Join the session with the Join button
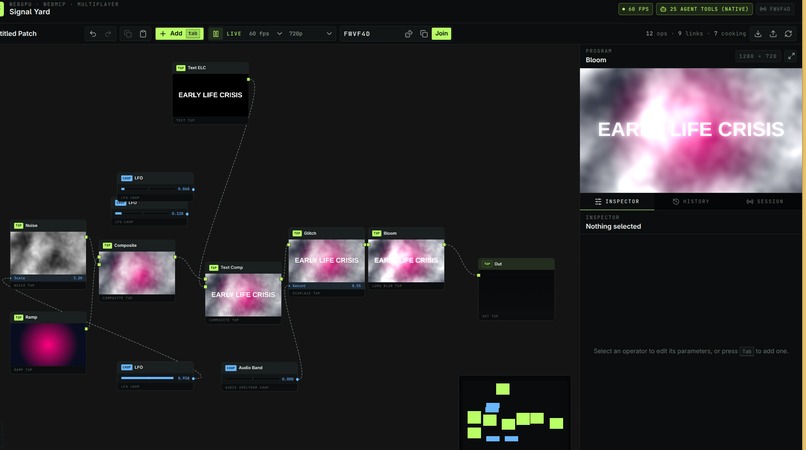 click(441, 34)
